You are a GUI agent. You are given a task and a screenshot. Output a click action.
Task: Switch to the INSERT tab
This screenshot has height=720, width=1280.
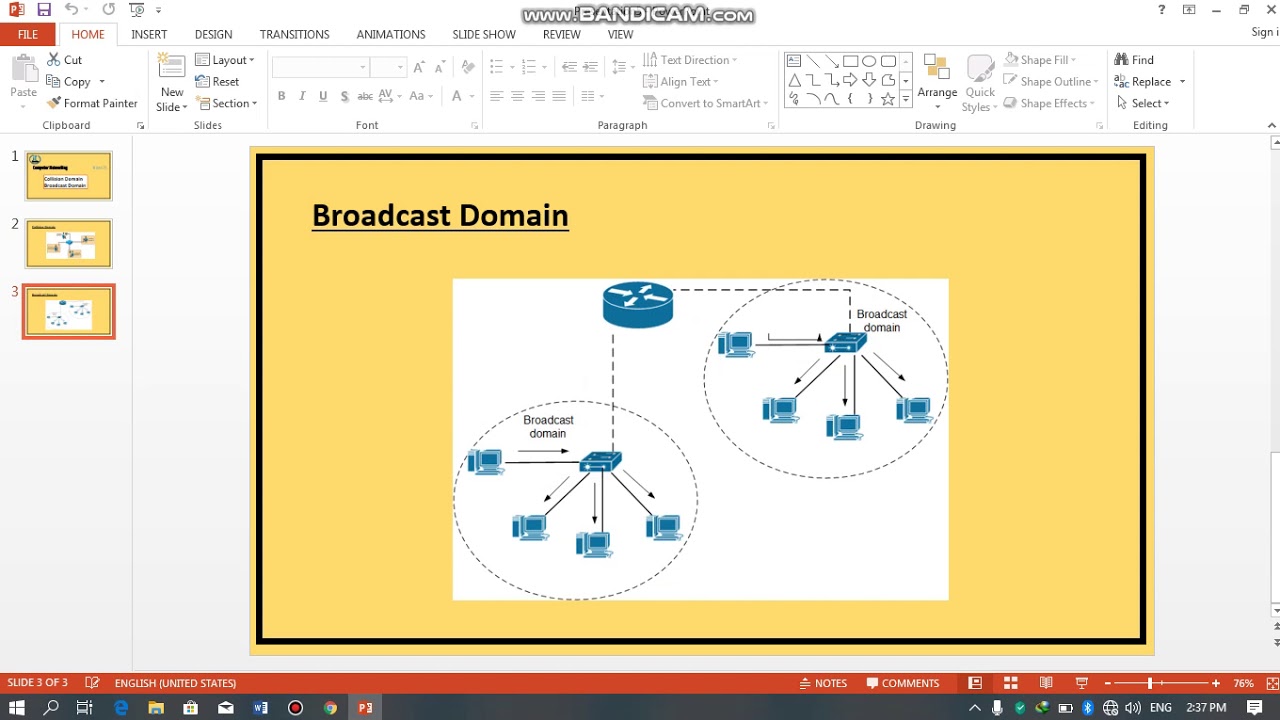tap(149, 34)
